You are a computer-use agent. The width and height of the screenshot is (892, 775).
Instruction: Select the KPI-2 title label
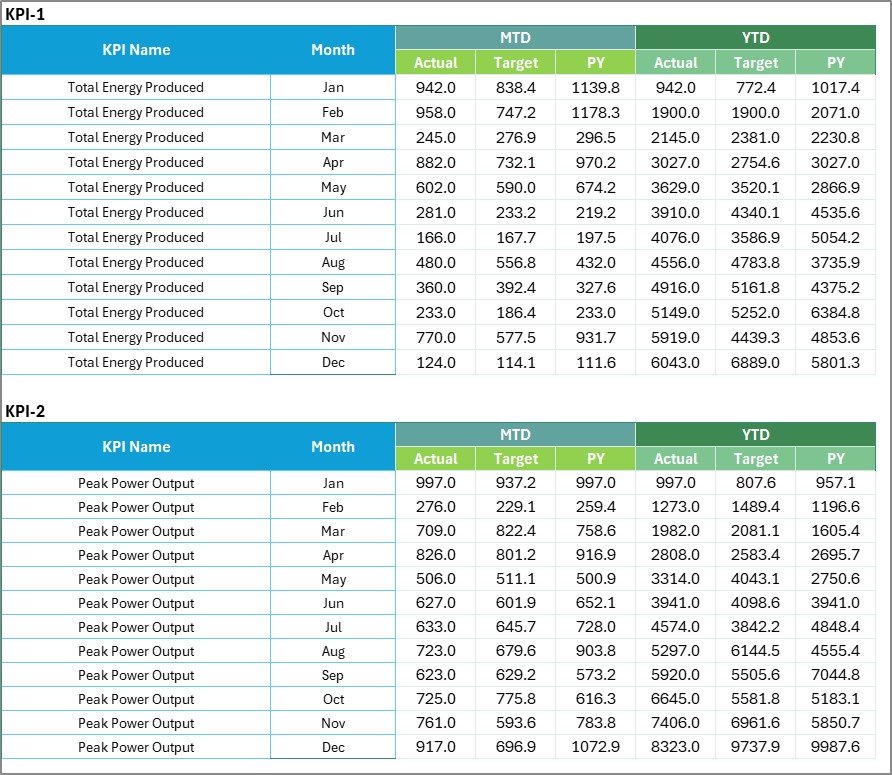point(25,410)
